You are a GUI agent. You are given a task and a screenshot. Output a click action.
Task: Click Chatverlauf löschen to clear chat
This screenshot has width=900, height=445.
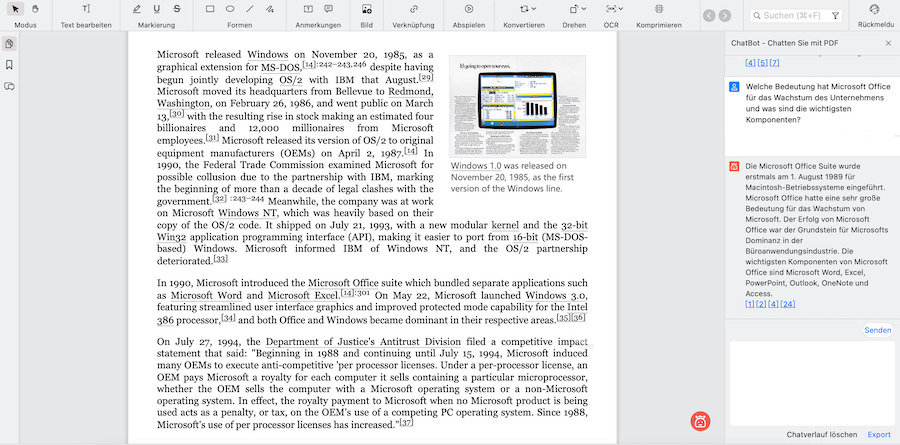click(x=822, y=434)
